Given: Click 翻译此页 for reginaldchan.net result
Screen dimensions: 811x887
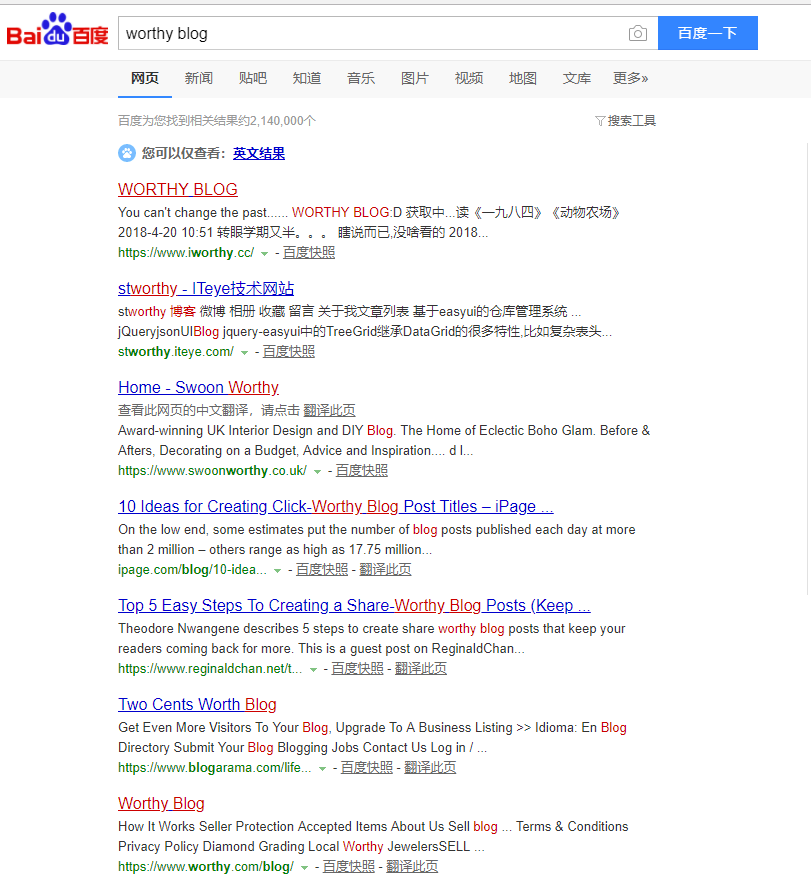Looking at the screenshot, I should (x=421, y=669).
